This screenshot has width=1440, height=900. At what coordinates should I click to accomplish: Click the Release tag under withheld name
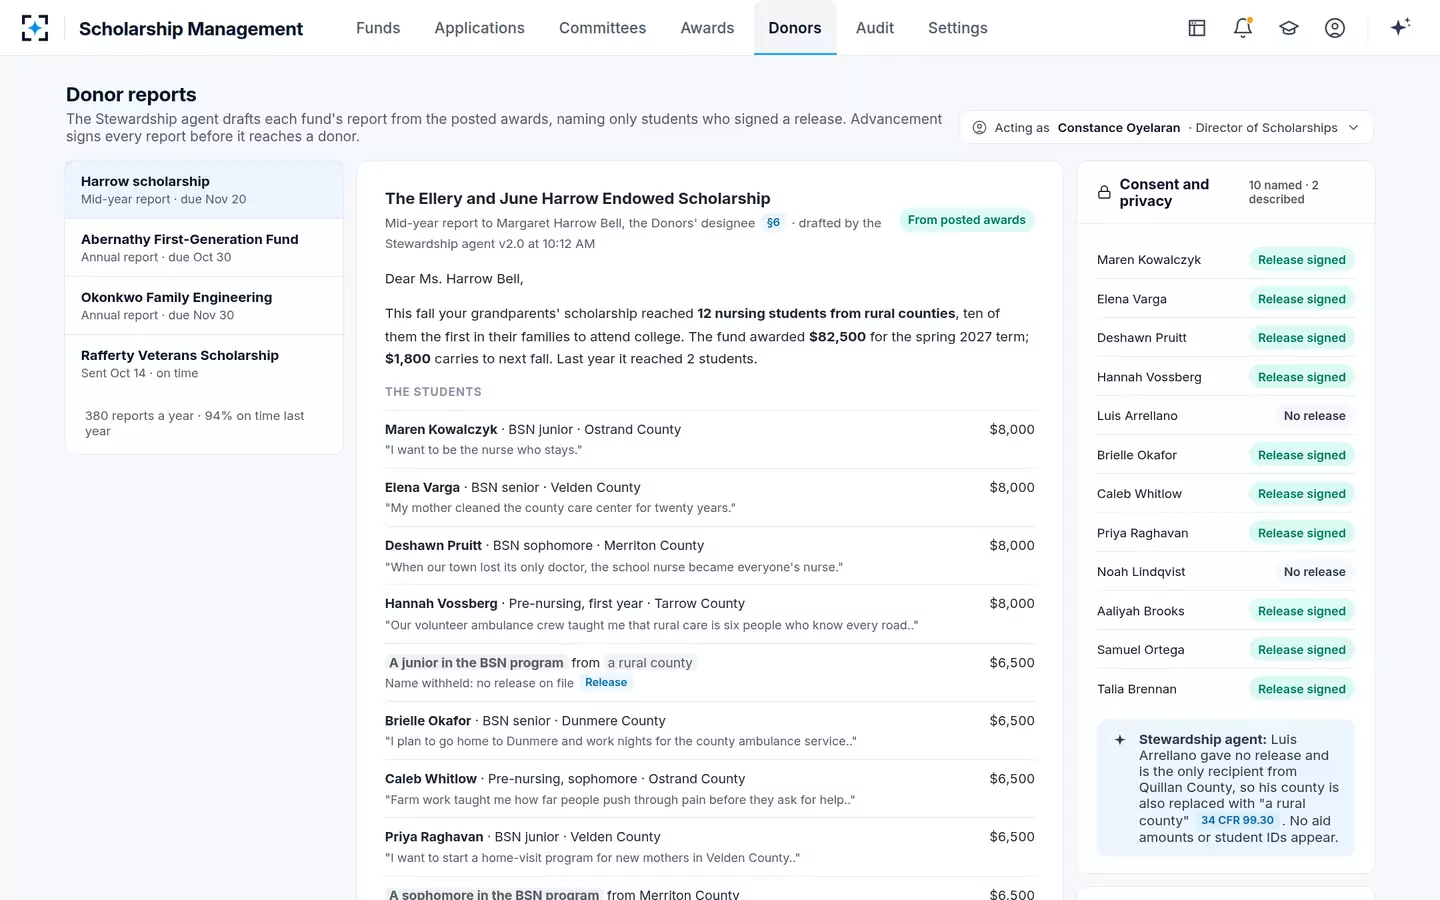pos(606,683)
